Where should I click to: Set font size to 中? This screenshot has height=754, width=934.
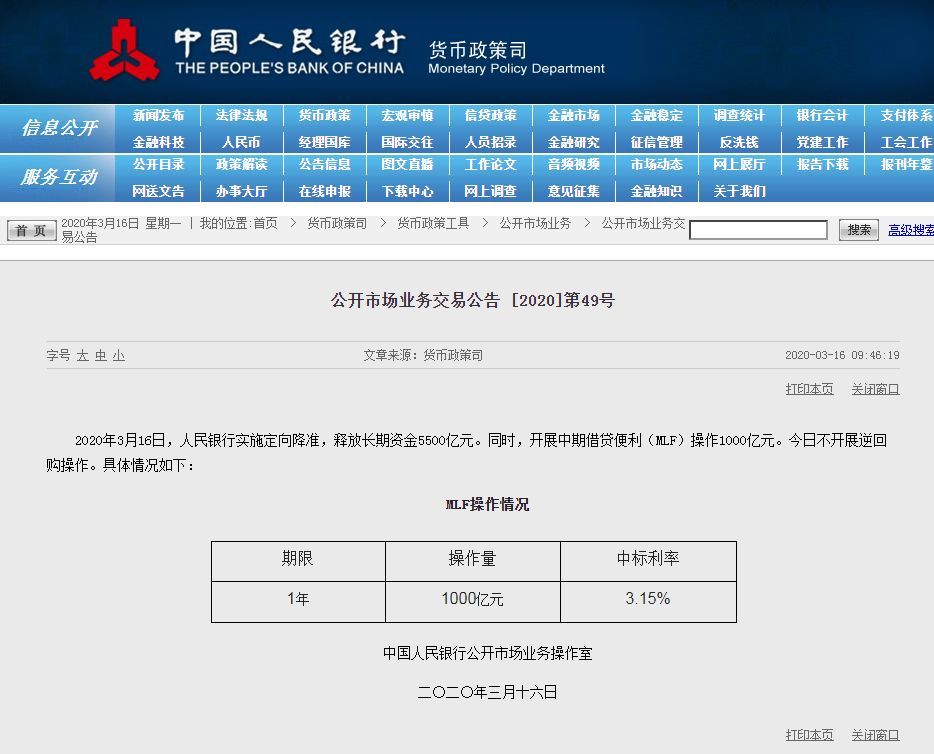click(x=101, y=356)
